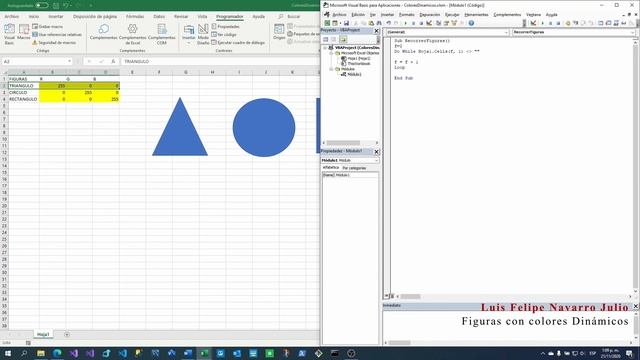Add a new sheet with plus button

point(67,334)
